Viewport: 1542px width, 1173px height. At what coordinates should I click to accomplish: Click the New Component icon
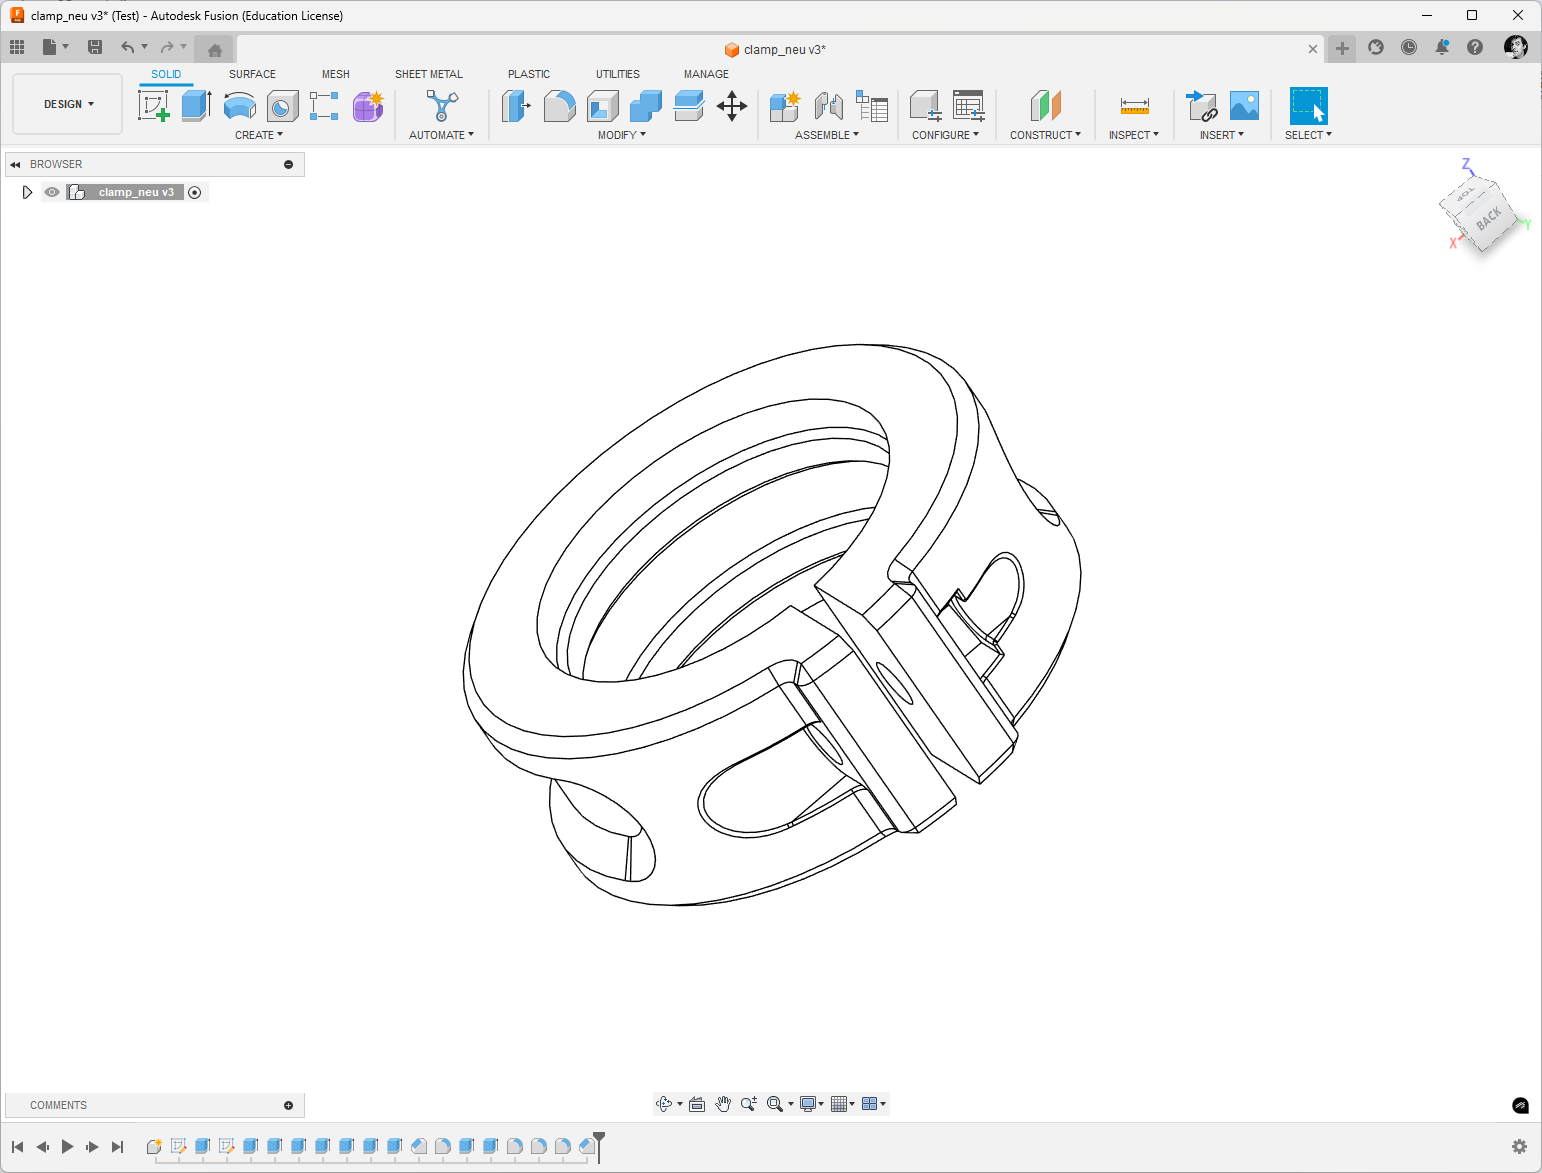(x=785, y=105)
